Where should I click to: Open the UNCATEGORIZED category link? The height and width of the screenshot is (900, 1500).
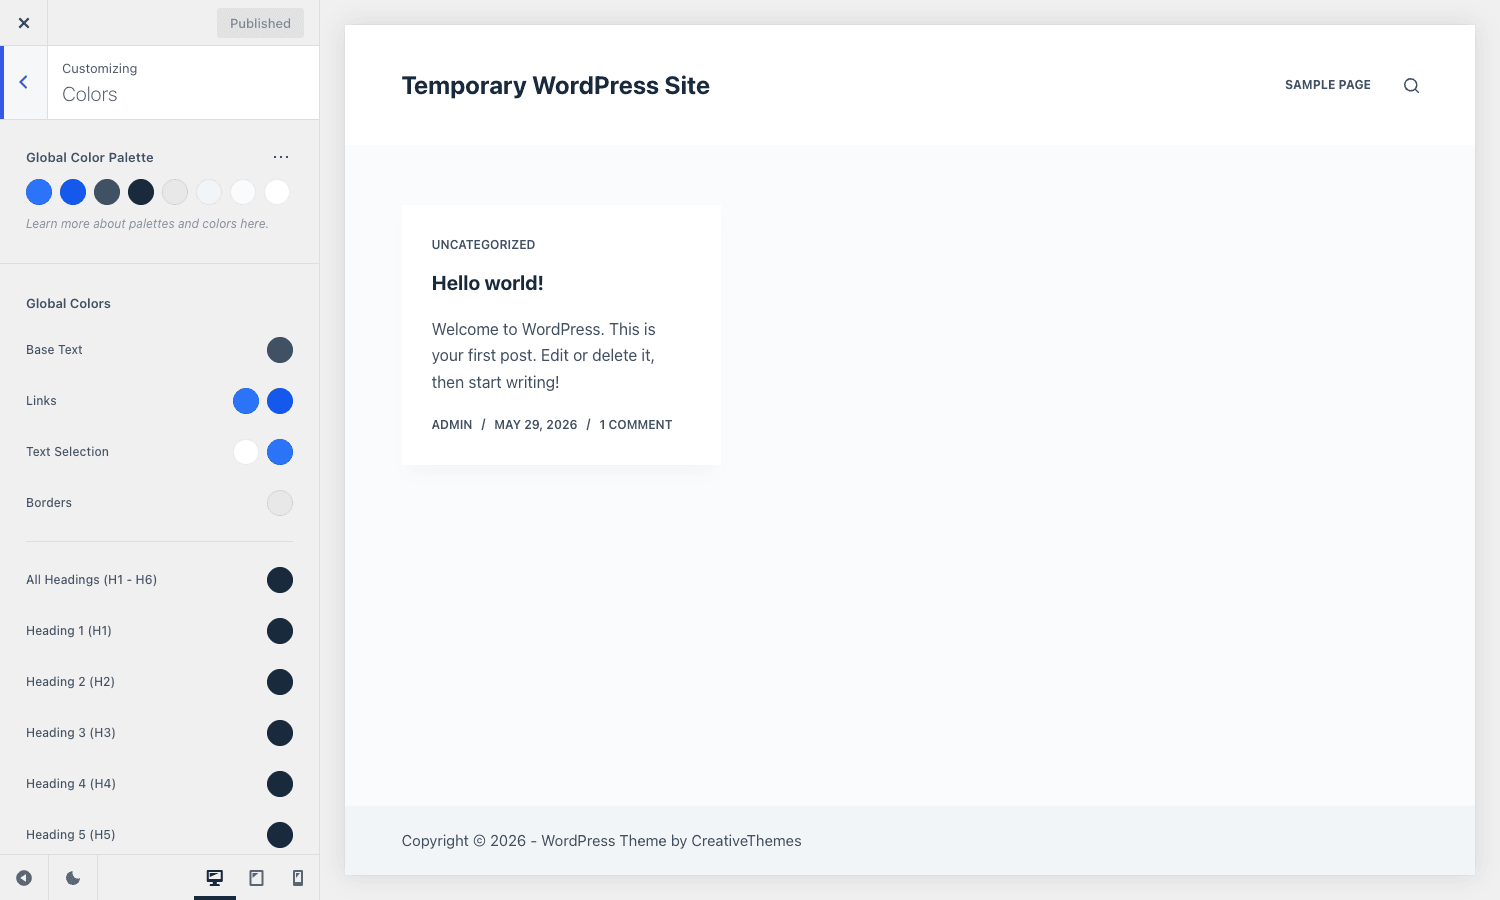coord(483,245)
